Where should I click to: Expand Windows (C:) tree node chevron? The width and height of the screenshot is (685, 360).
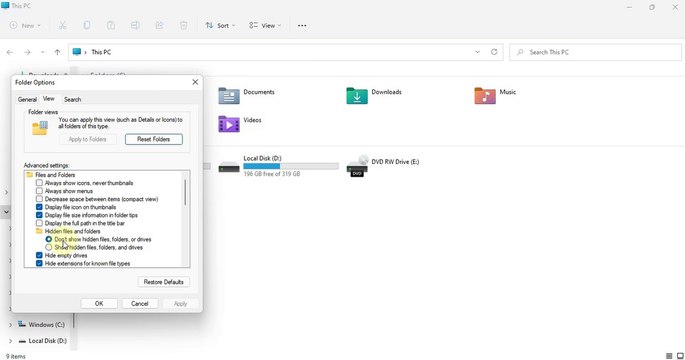pyautogui.click(x=10, y=325)
